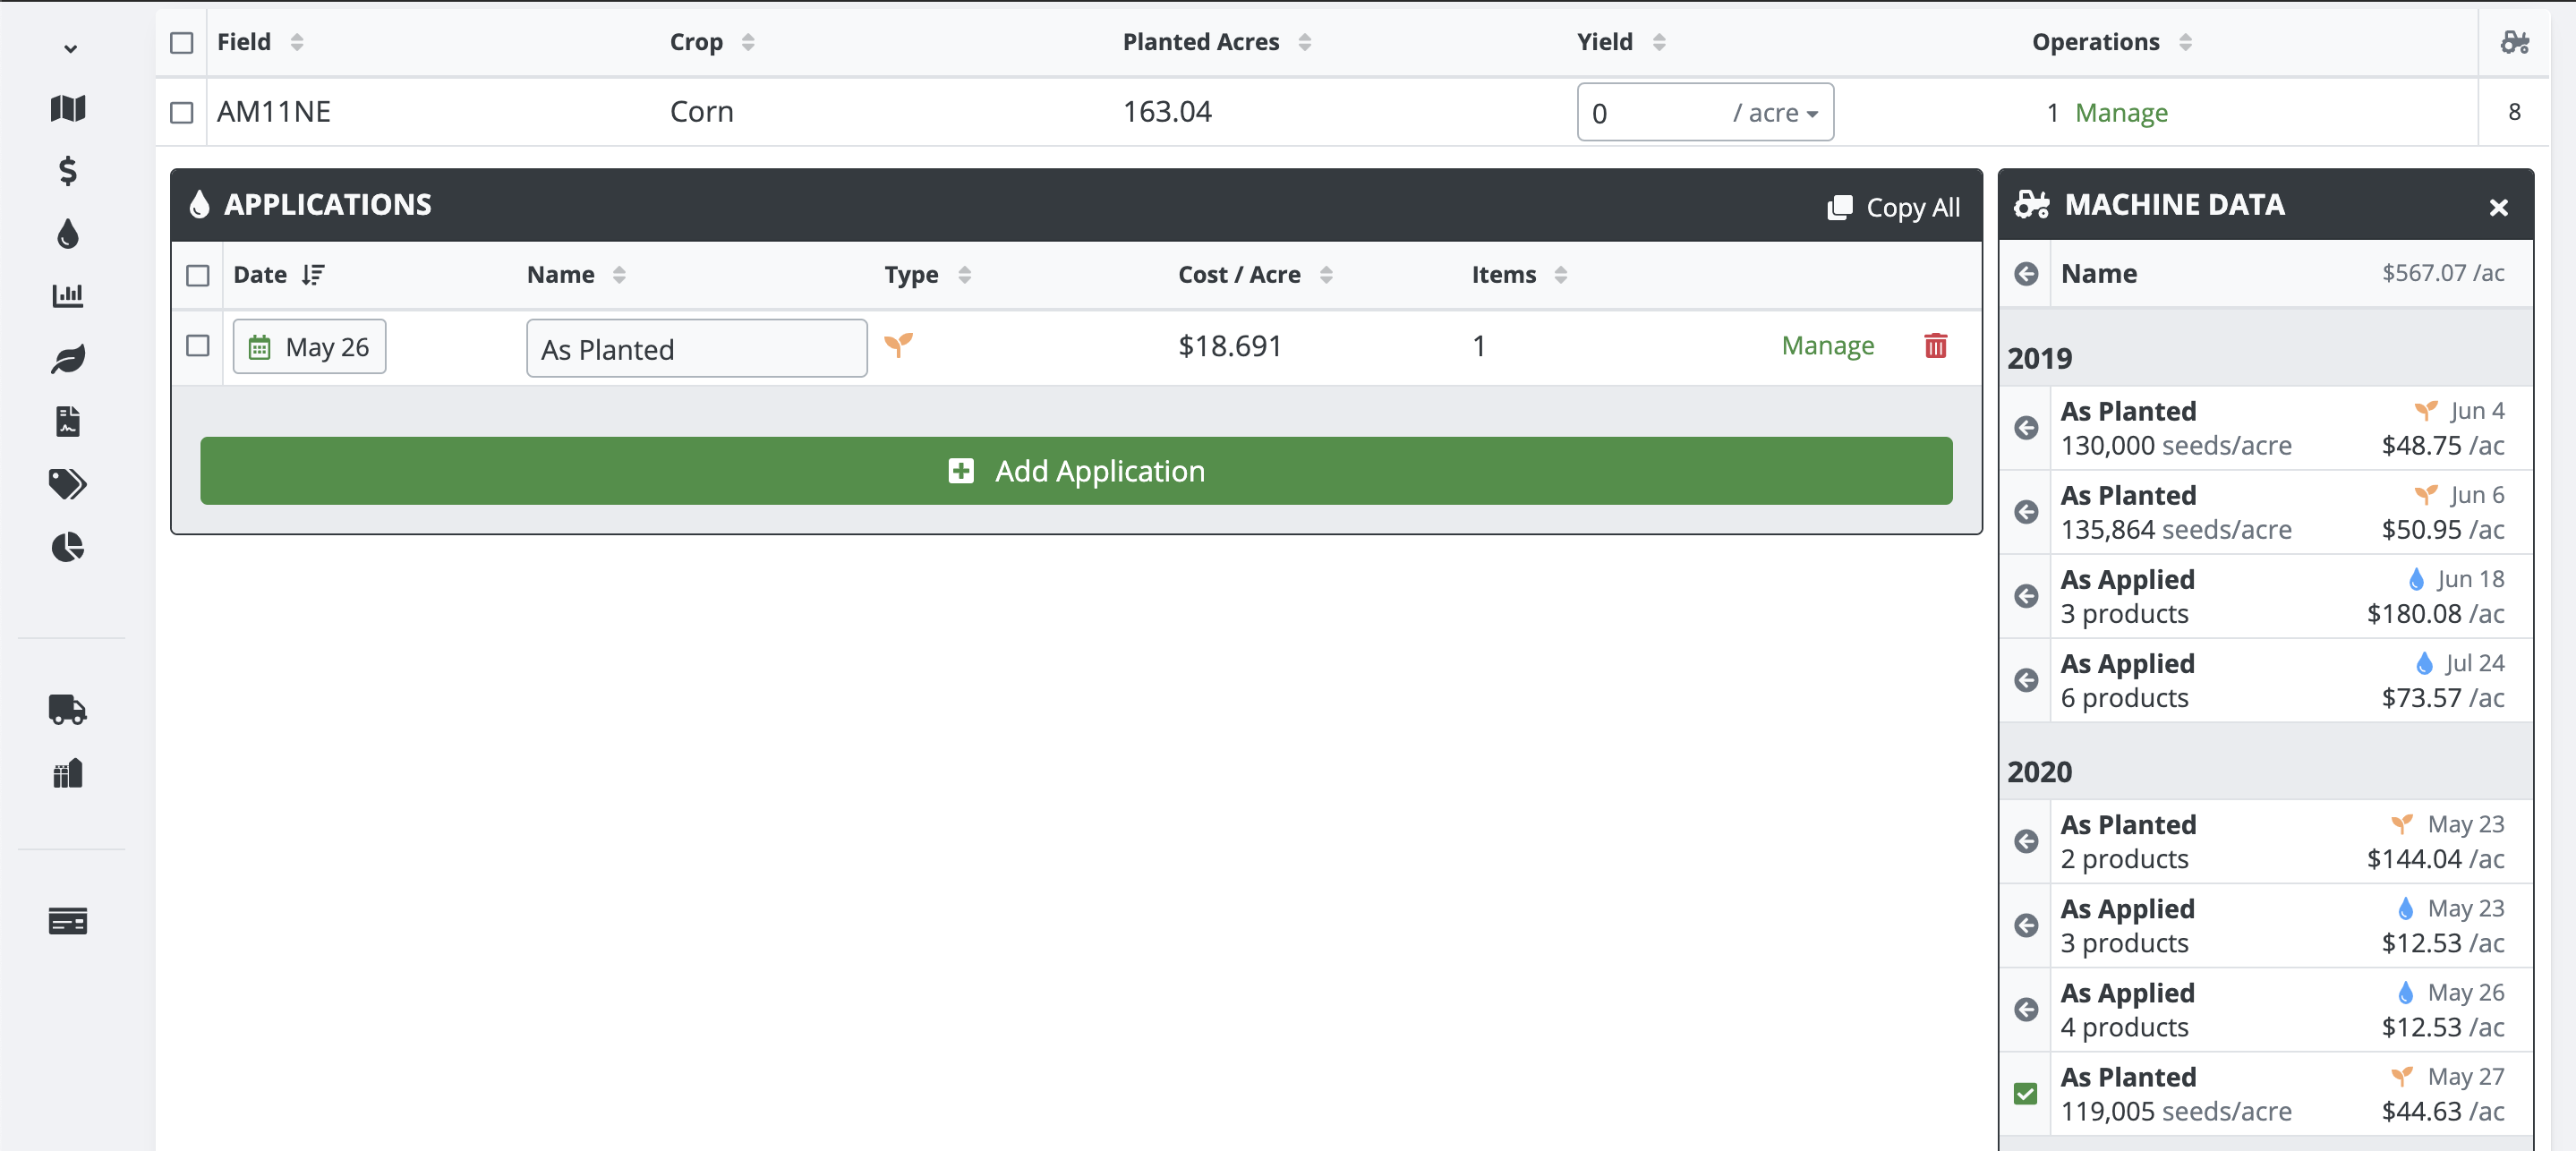The height and width of the screenshot is (1151, 2576).
Task: Click the leaf/crop icon in left sidebar
Action: [x=67, y=358]
